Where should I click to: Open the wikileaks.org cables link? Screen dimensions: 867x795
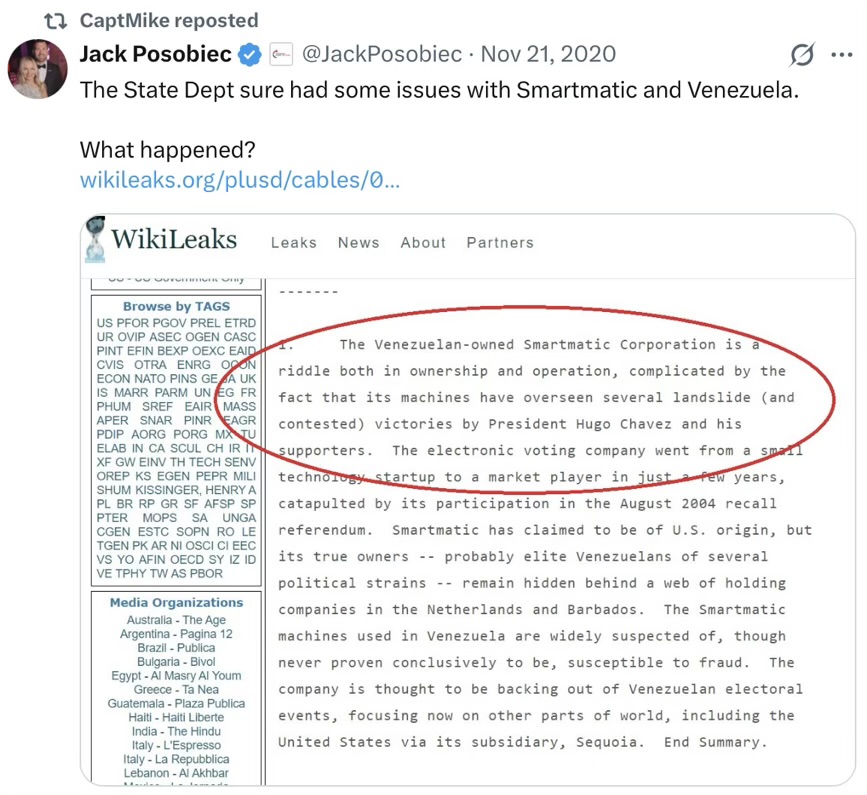coord(240,181)
